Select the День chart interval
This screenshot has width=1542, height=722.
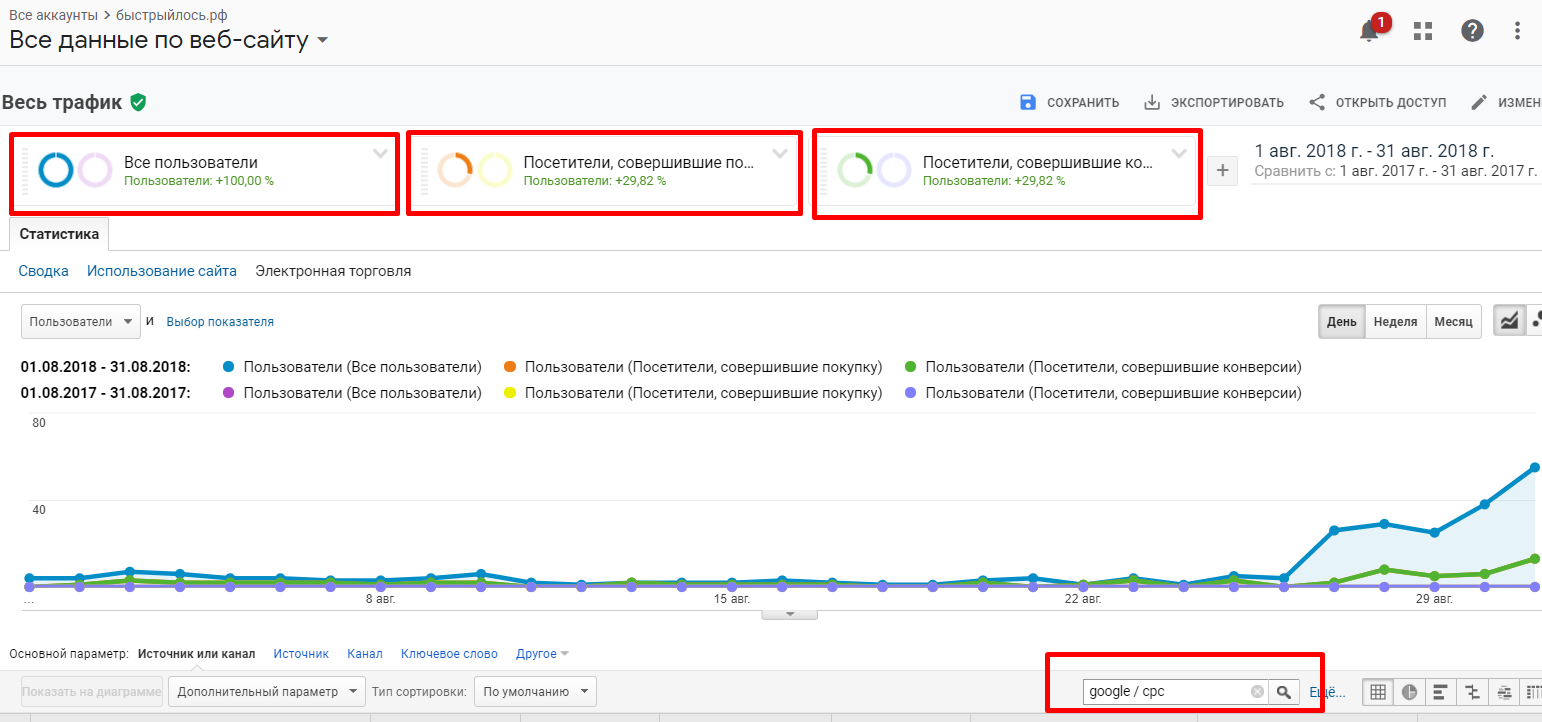[1341, 321]
